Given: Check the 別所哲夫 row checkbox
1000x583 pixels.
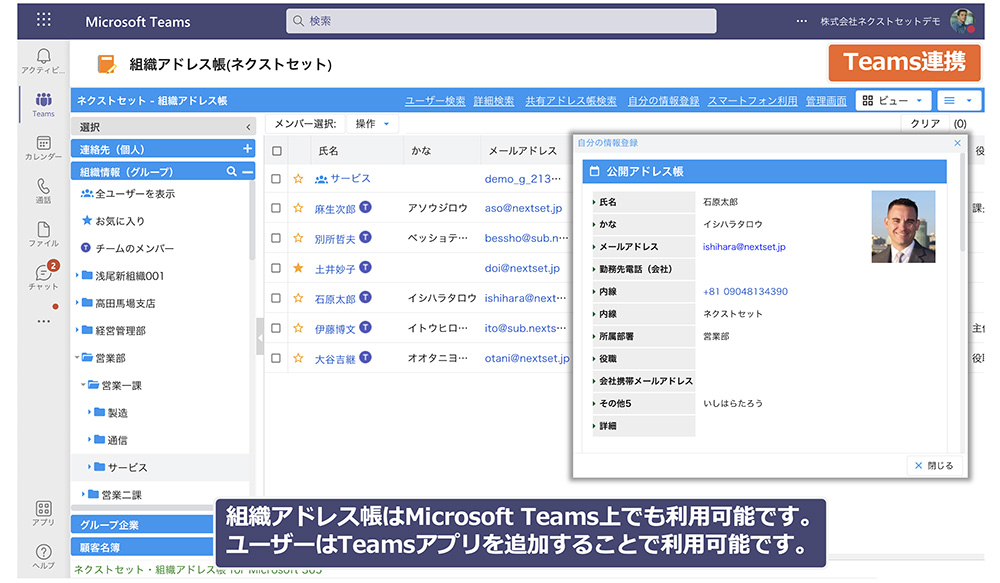Looking at the screenshot, I should point(276,238).
